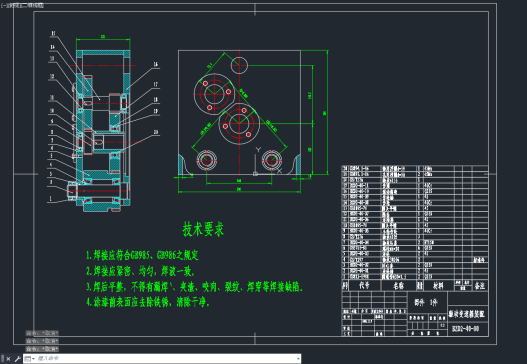
Task: Expand command history arrow at command line end
Action: coord(298,359)
